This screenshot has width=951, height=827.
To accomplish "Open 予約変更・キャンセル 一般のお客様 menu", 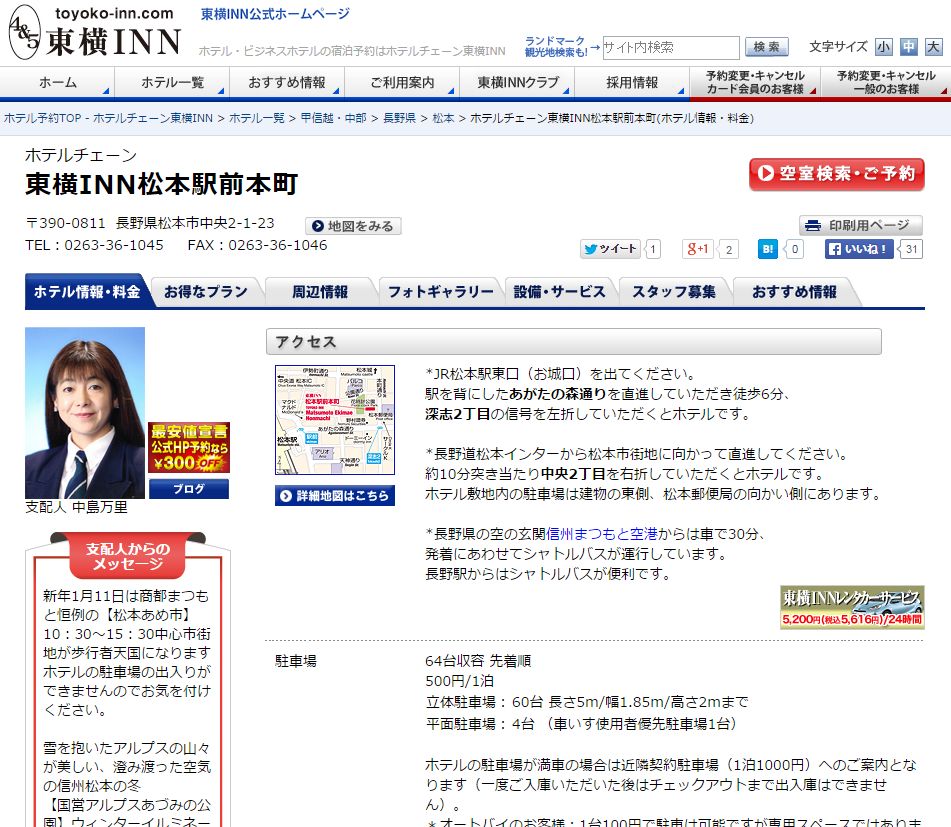I will (x=886, y=82).
